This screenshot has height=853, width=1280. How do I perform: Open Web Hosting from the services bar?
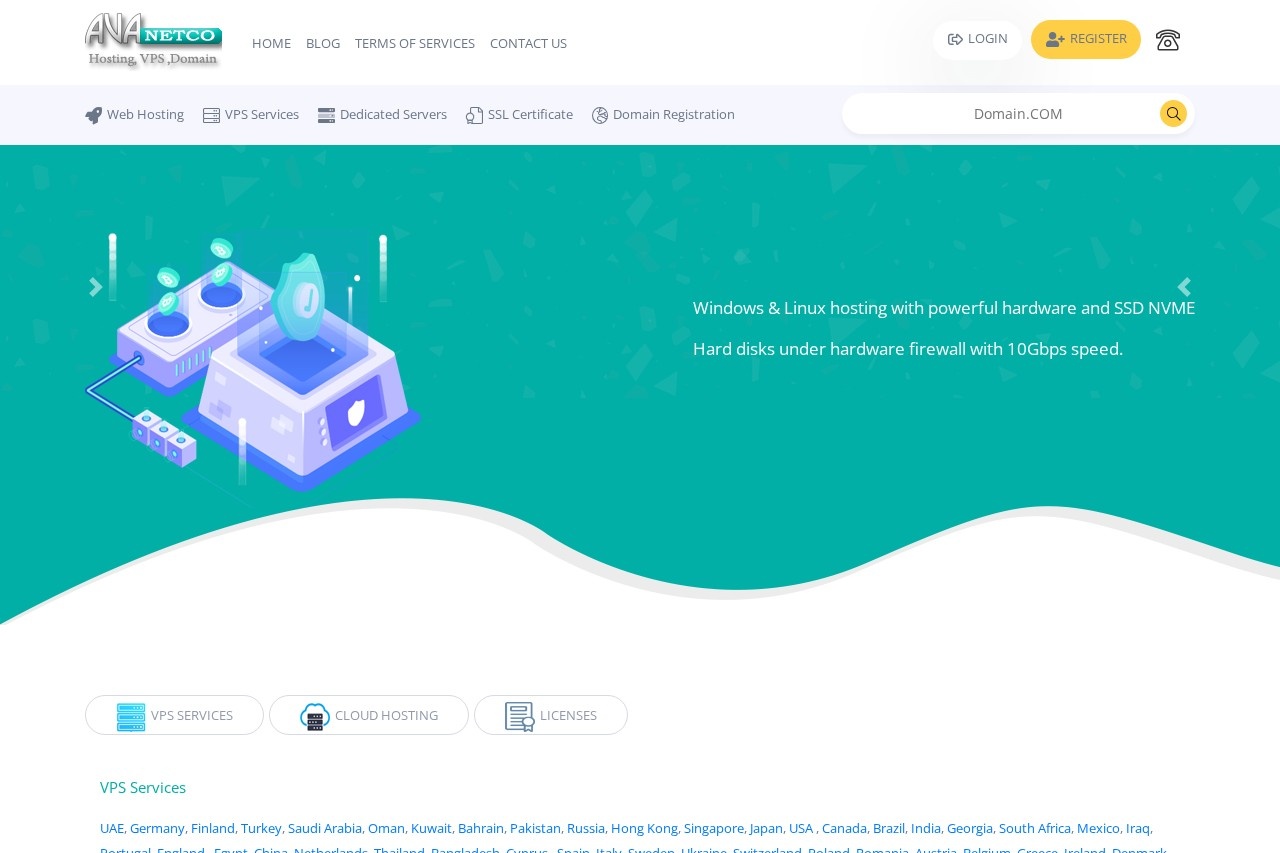[135, 115]
